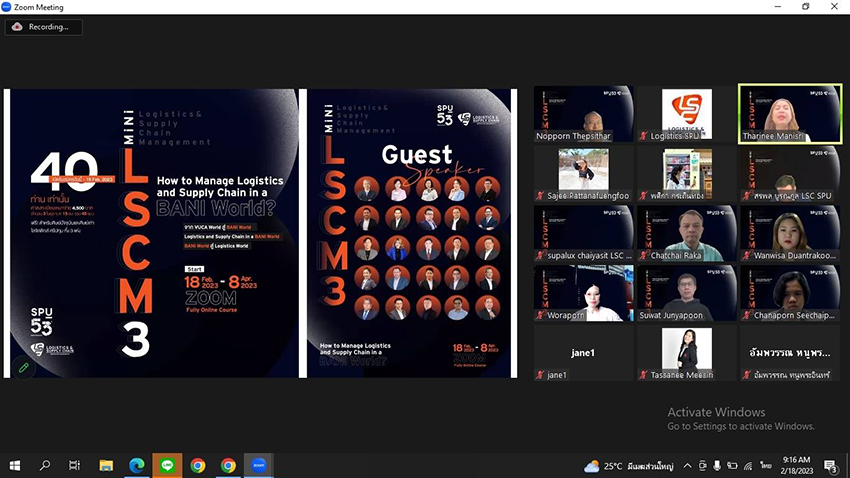Image resolution: width=850 pixels, height=478 pixels.
Task: Select Tharinee Manisri active speaker tile
Action: pos(790,114)
